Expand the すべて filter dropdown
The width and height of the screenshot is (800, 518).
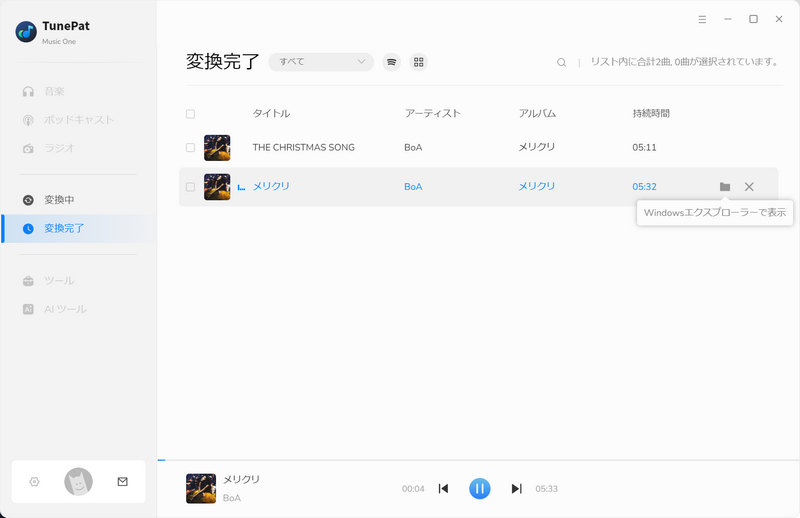pyautogui.click(x=321, y=62)
